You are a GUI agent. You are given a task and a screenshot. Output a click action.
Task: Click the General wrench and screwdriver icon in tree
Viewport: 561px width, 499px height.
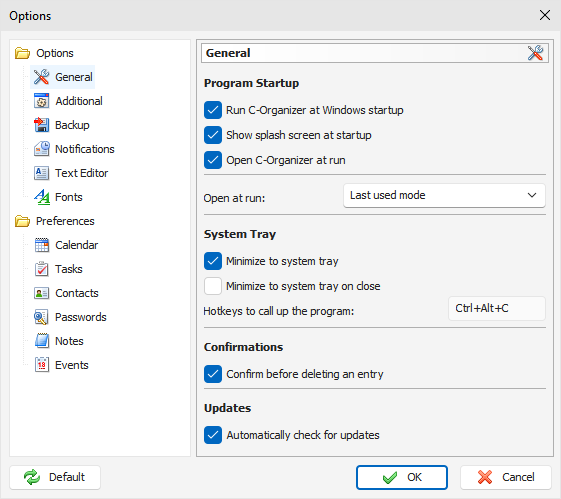pos(41,77)
